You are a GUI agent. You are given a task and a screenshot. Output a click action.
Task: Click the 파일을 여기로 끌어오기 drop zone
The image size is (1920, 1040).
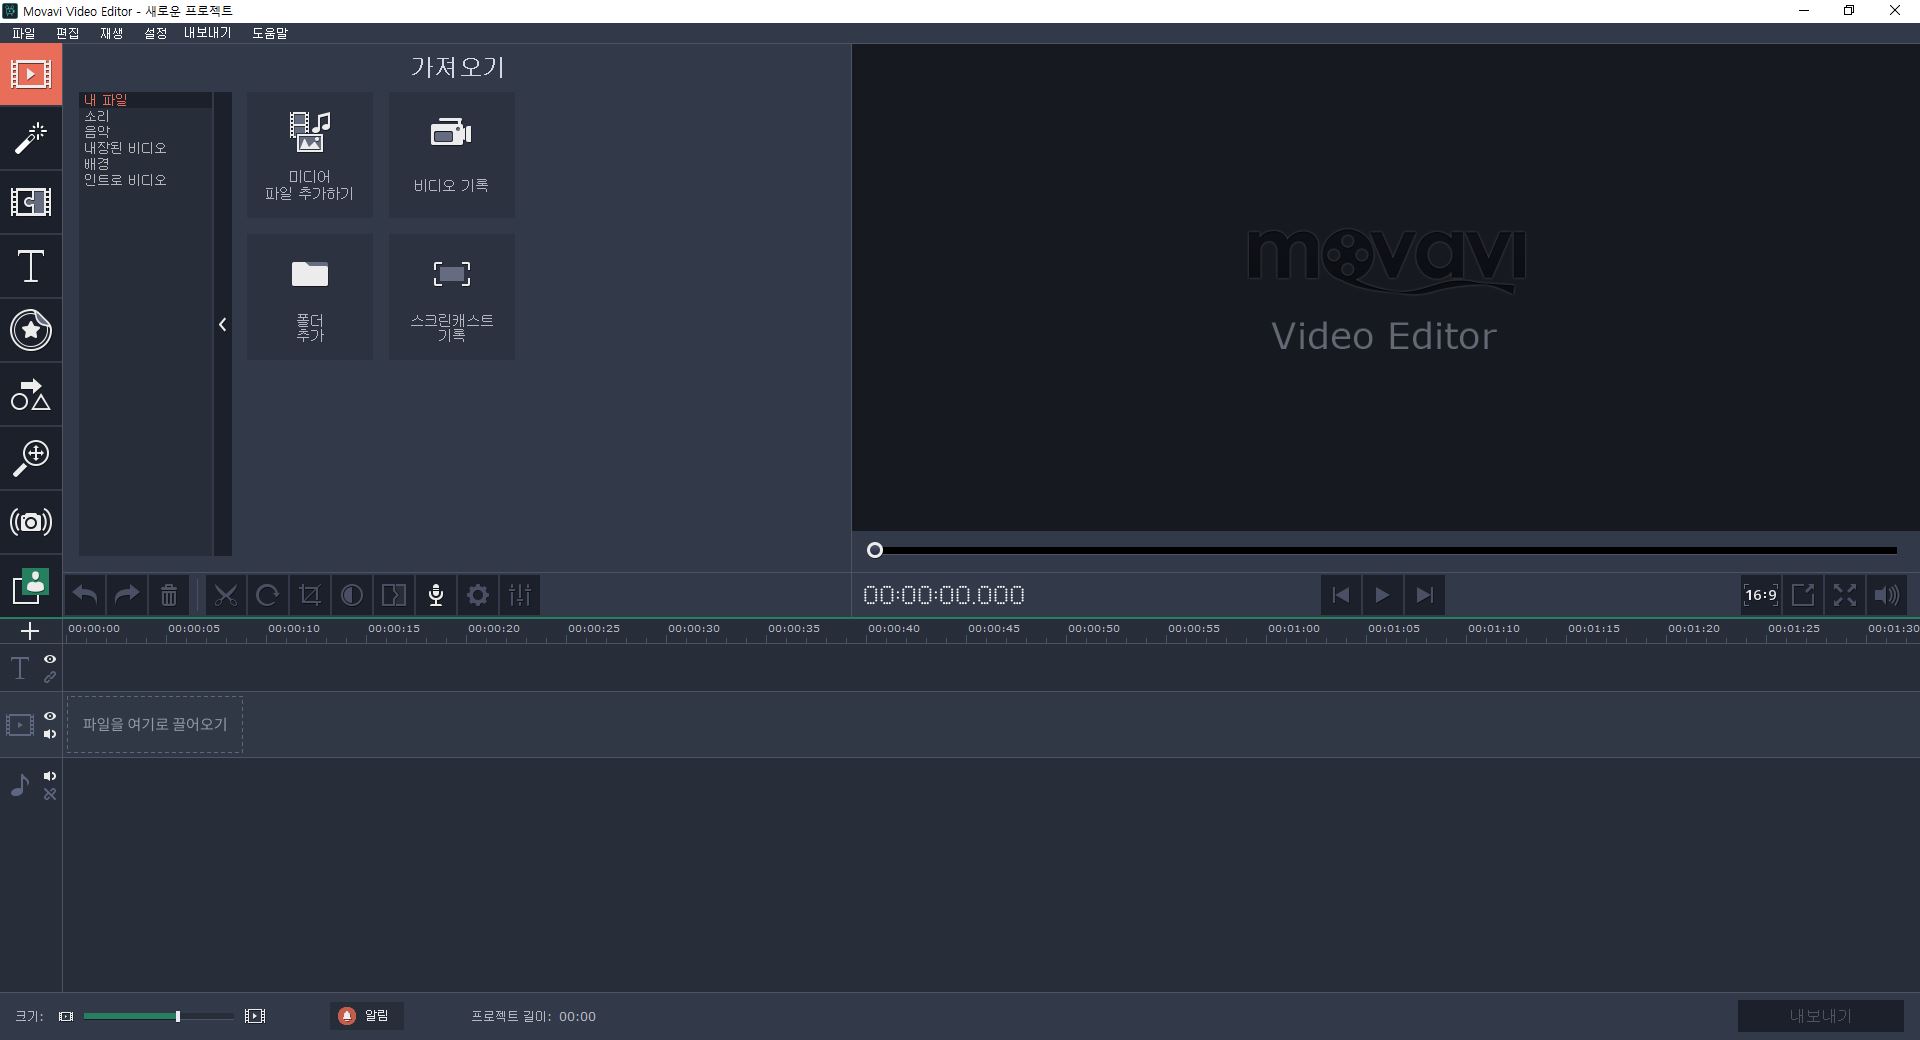point(155,724)
